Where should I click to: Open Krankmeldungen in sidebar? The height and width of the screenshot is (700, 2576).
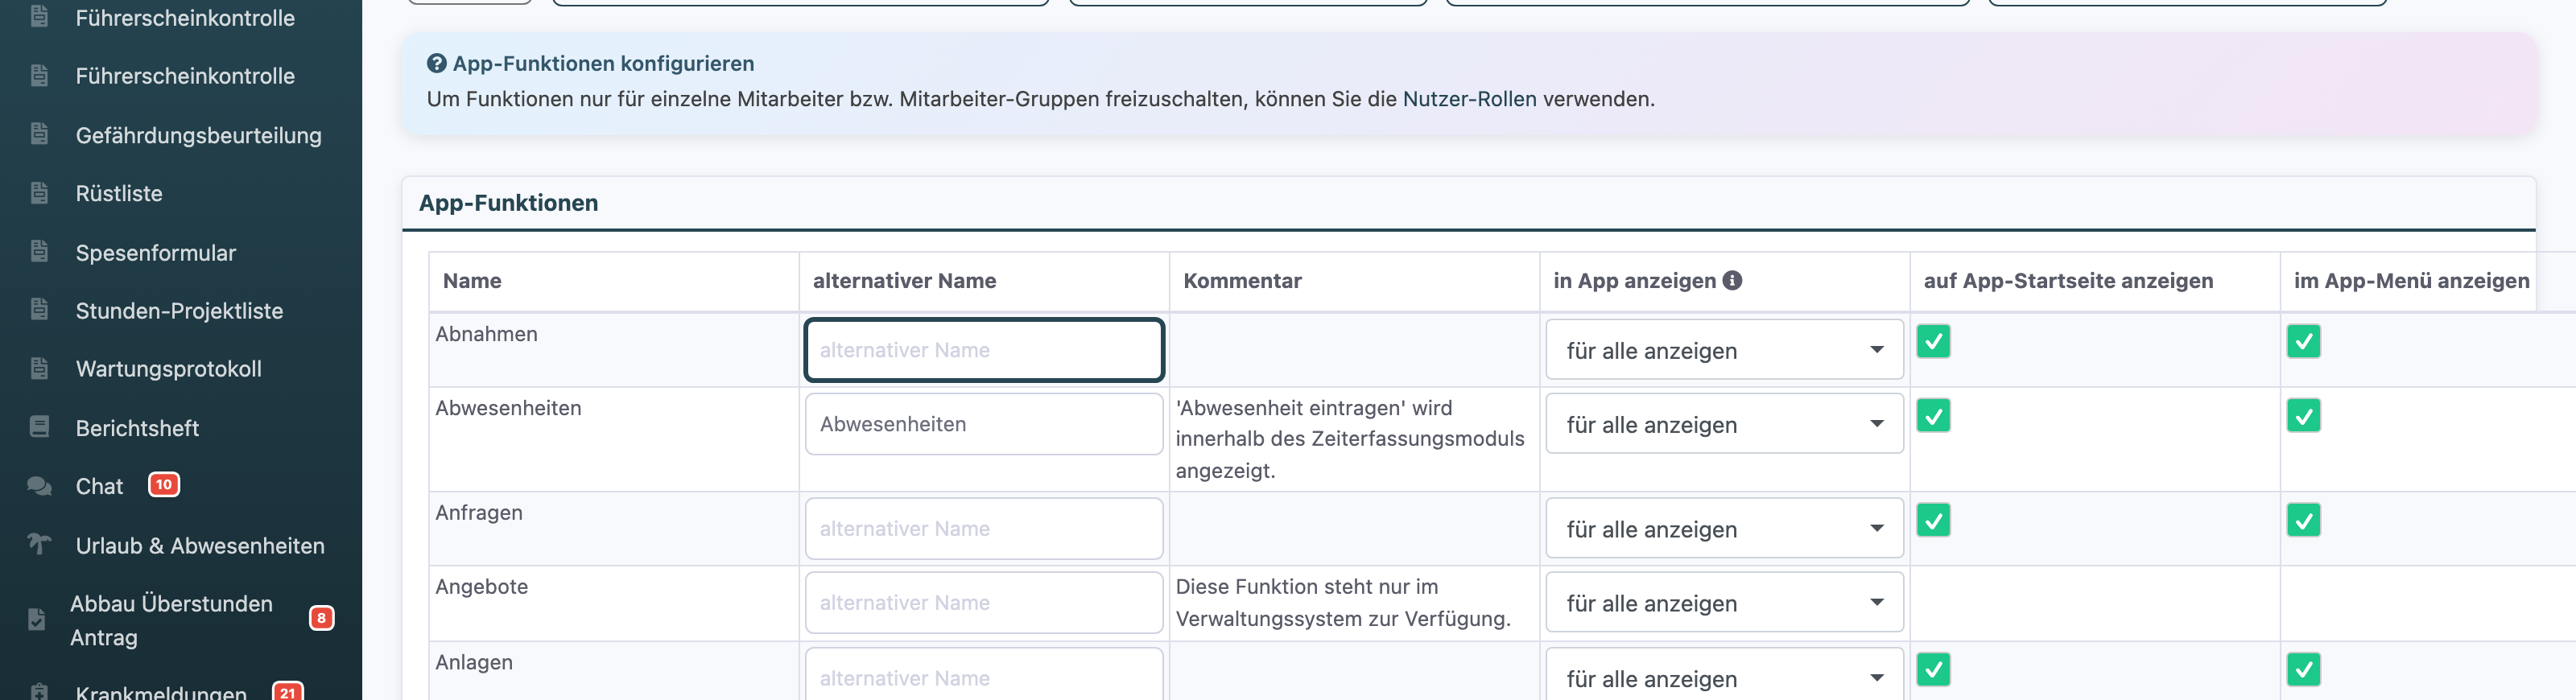[161, 692]
